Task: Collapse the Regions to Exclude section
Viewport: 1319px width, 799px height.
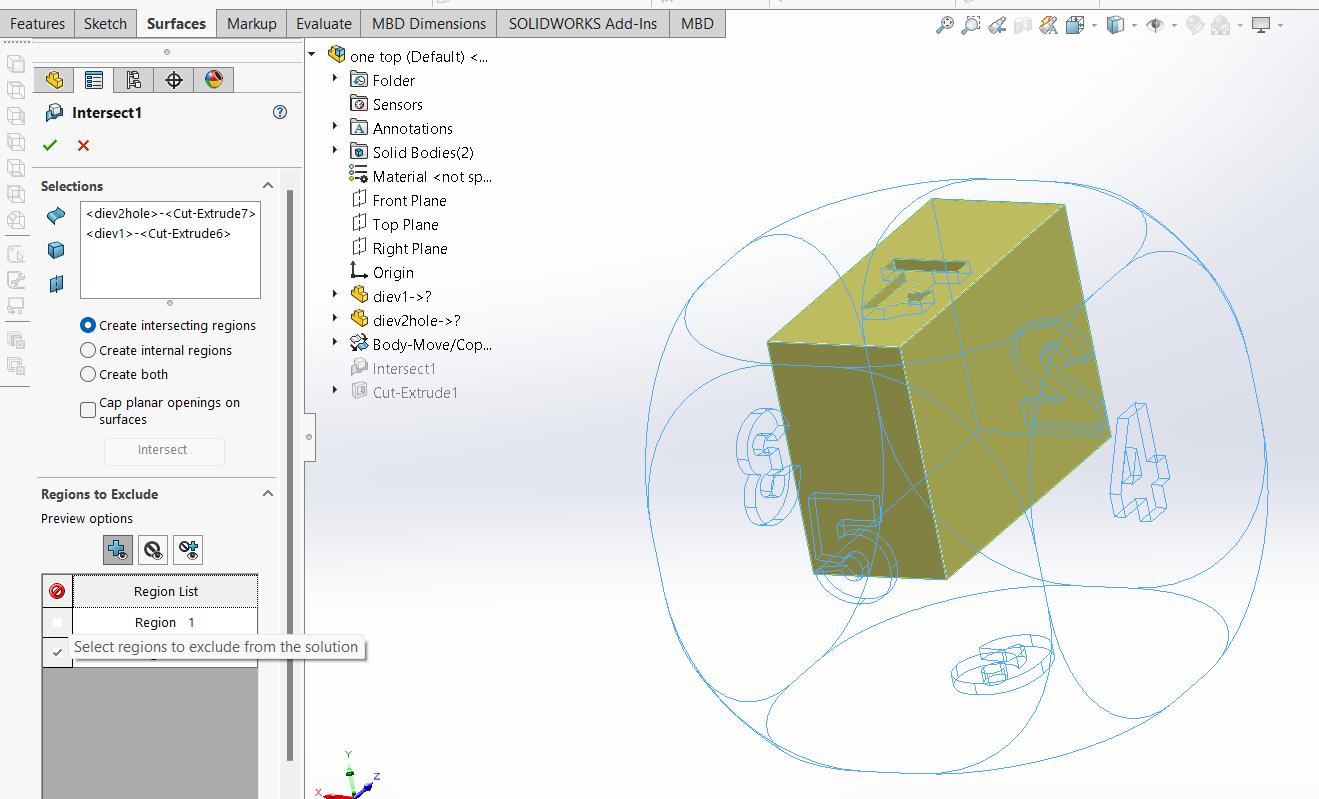Action: [x=268, y=494]
